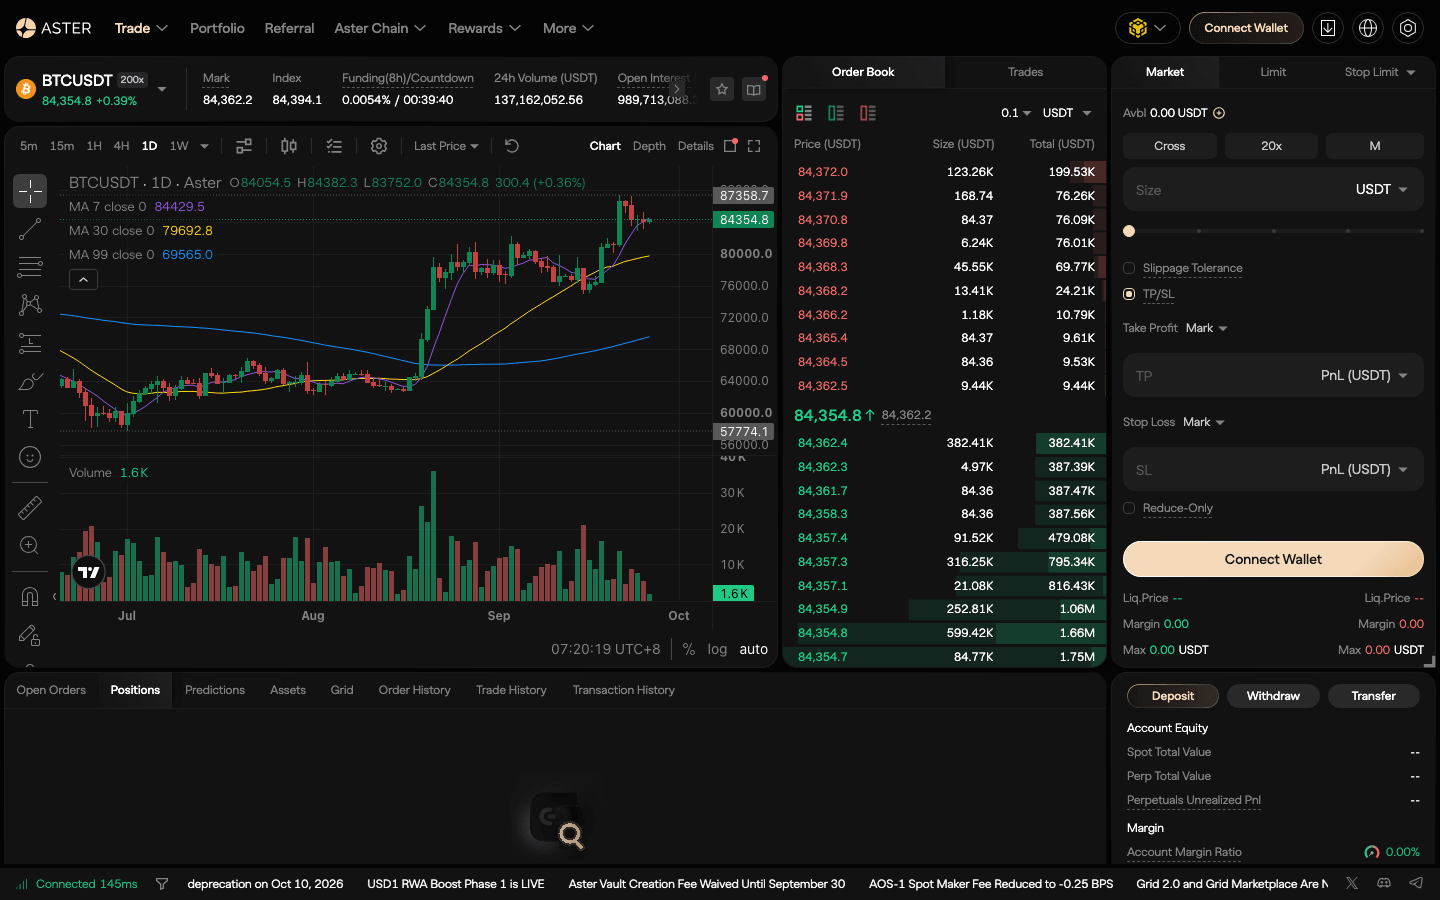Expand the Last Price dropdown

(446, 146)
